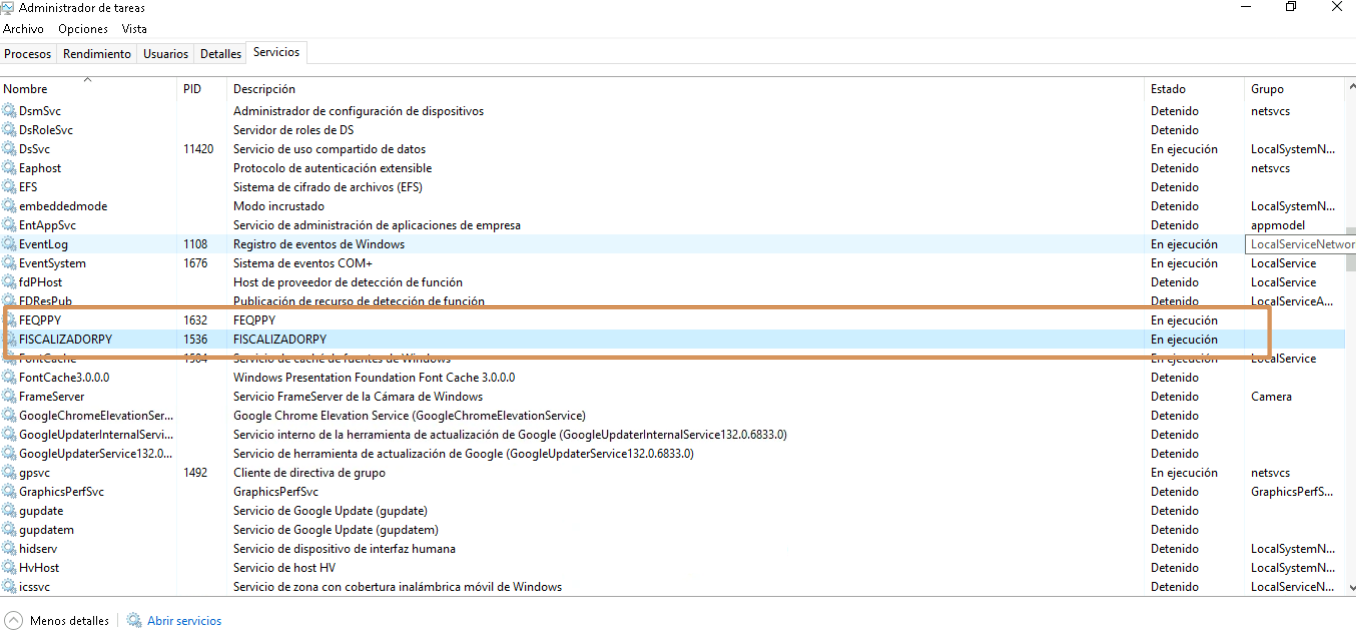This screenshot has width=1356, height=636.
Task: Click the icon beside HvHost service
Action: pos(10,568)
